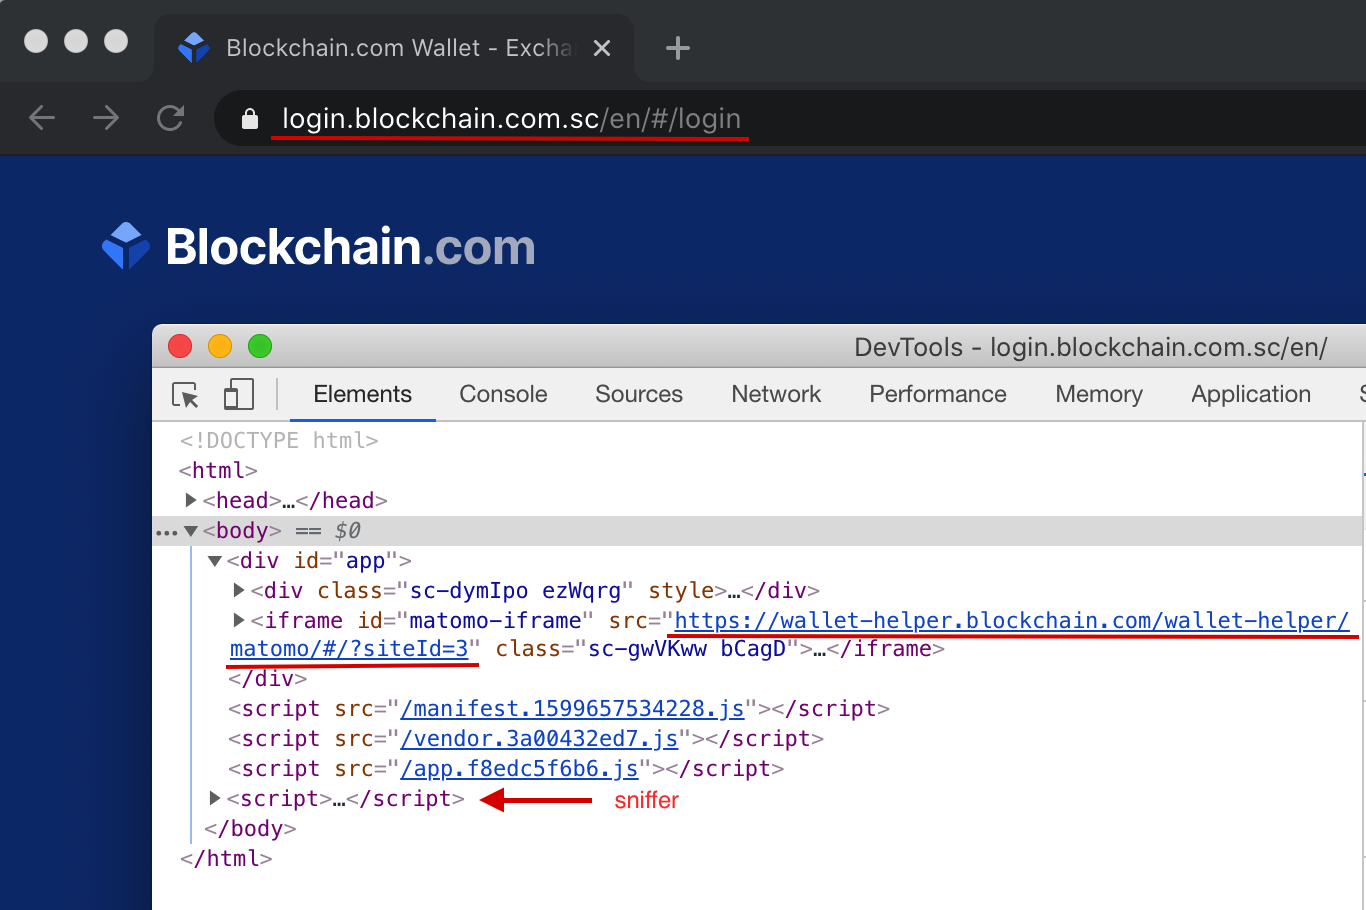Click the class value sc-gwVKww bCagD
Image resolution: width=1366 pixels, height=910 pixels.
click(x=687, y=649)
